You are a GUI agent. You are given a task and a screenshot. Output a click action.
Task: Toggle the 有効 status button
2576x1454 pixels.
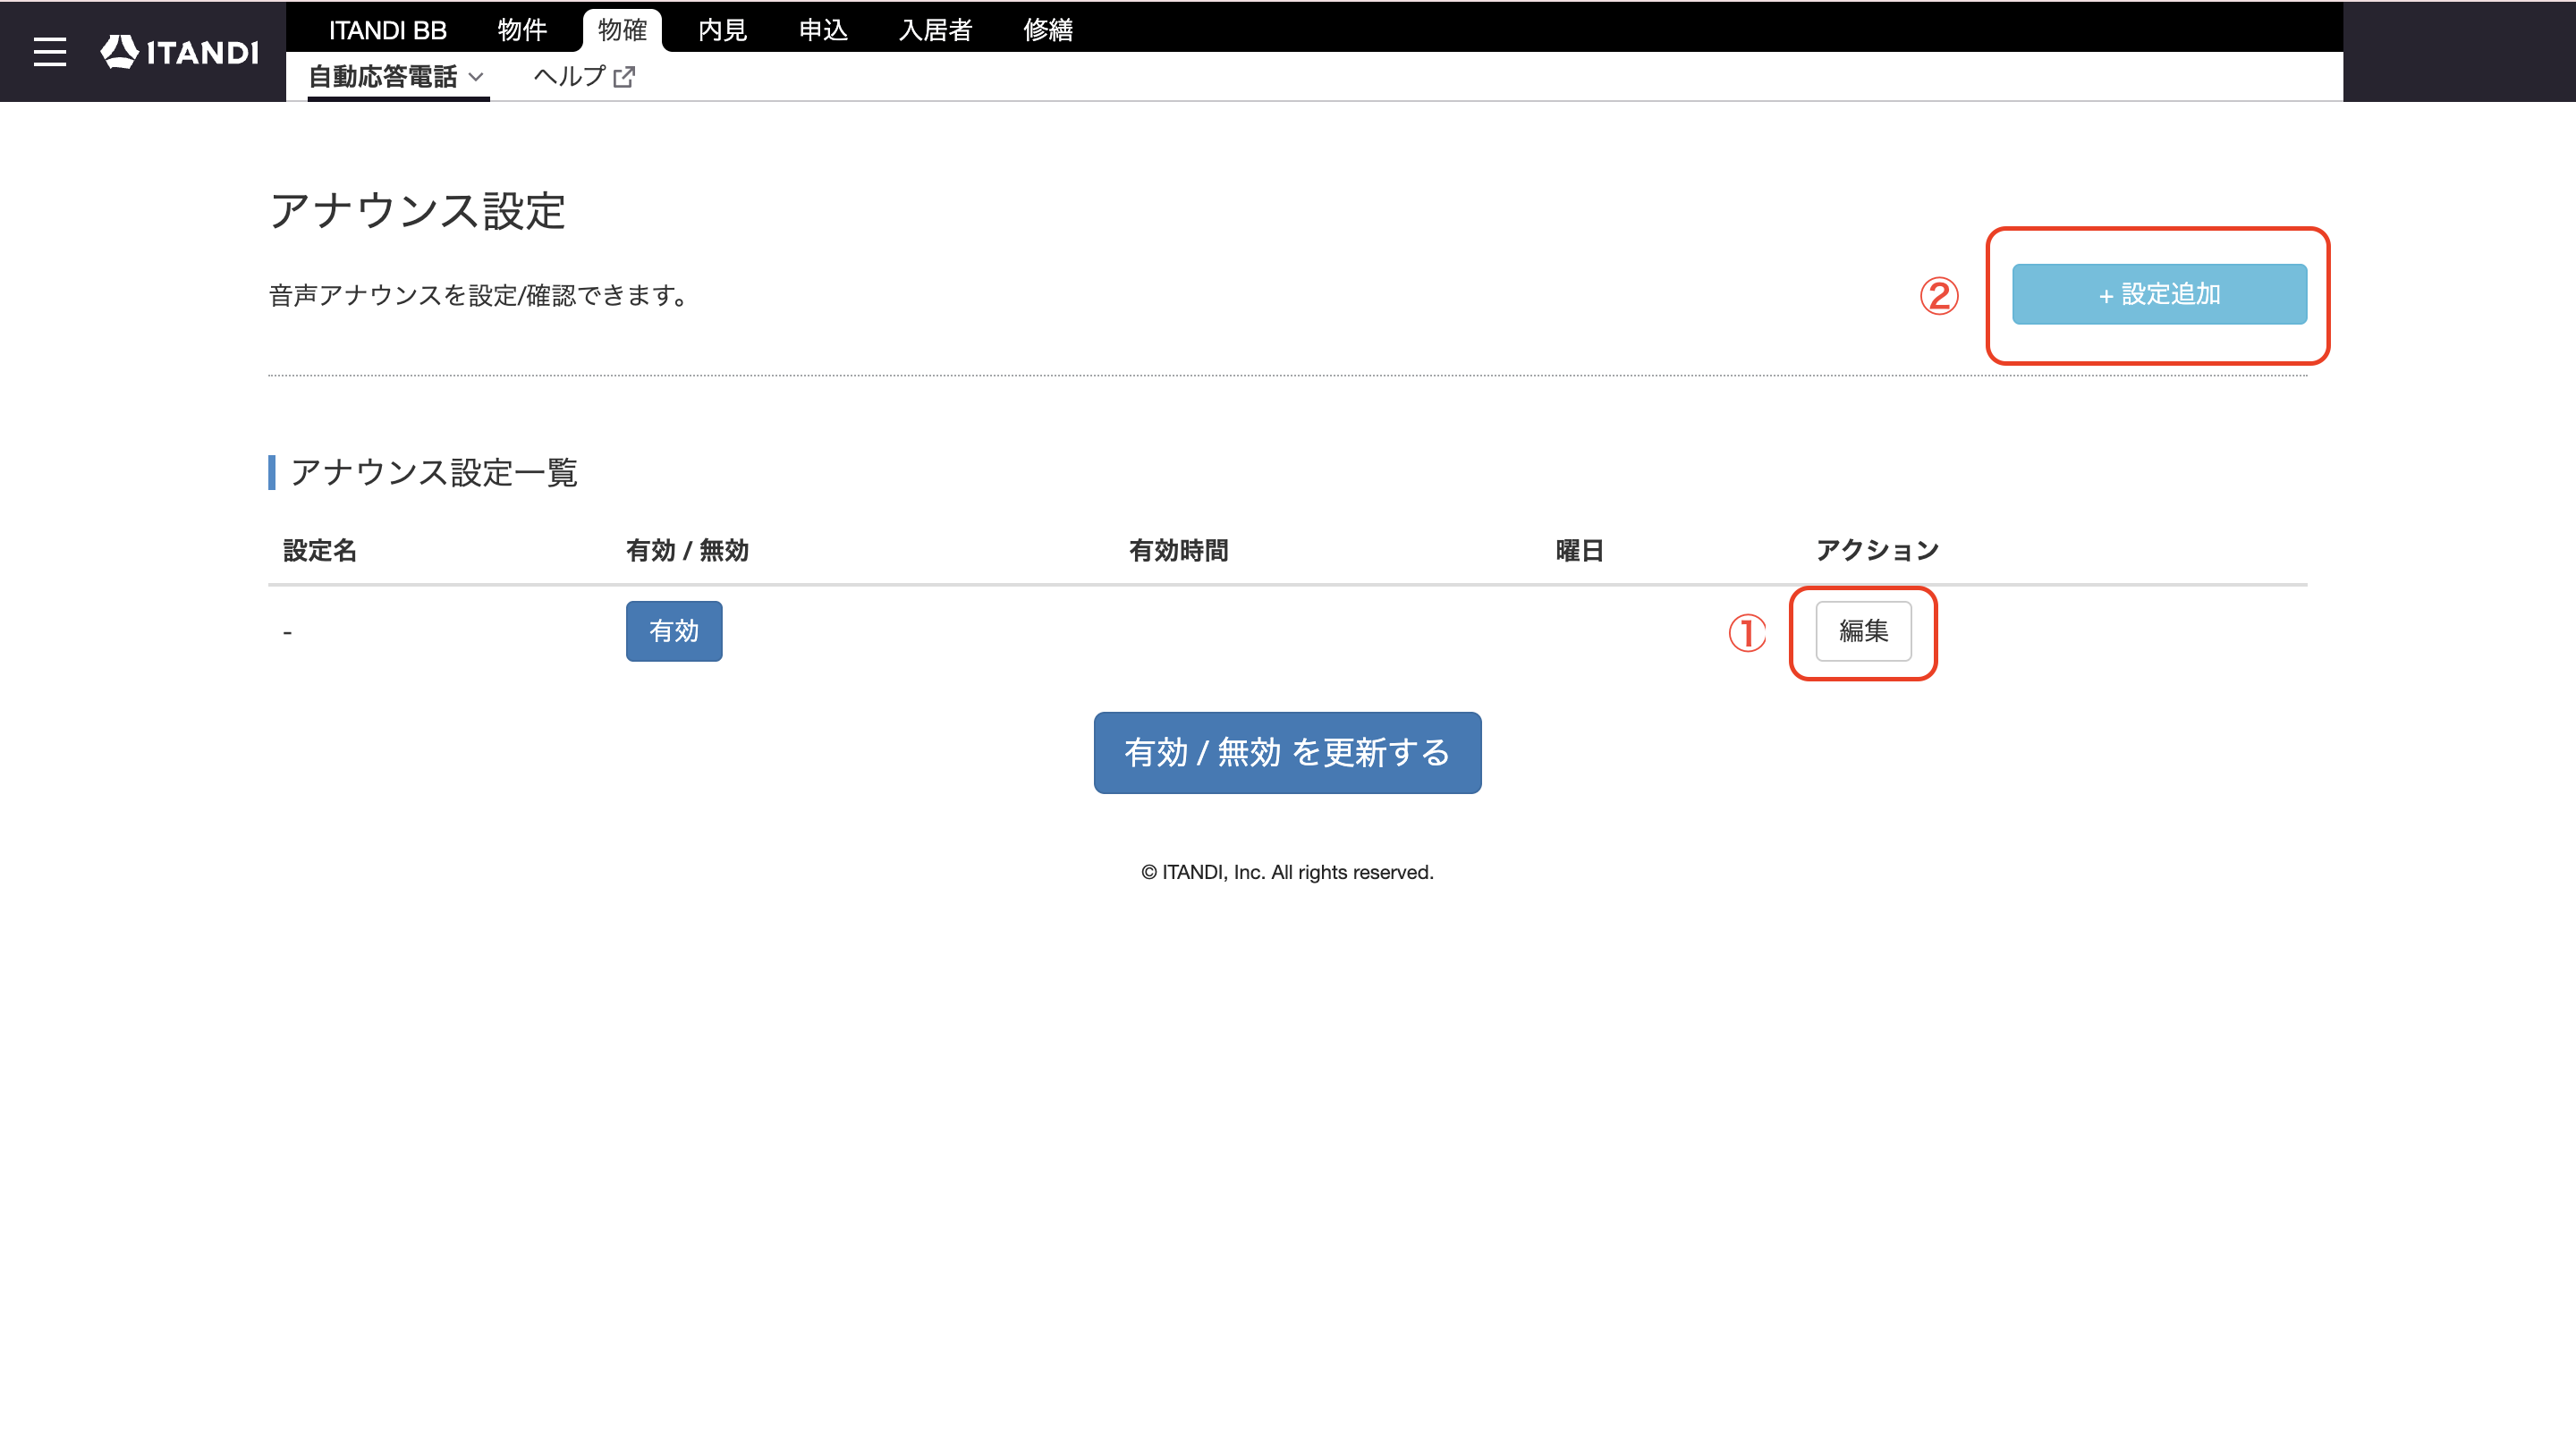(x=674, y=631)
